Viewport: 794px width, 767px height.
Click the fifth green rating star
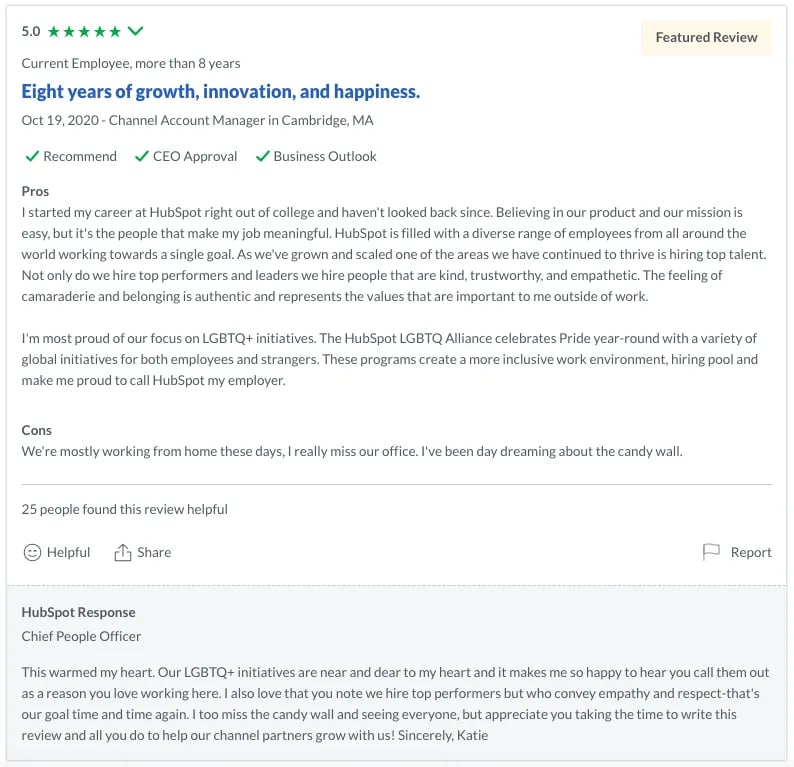115,32
